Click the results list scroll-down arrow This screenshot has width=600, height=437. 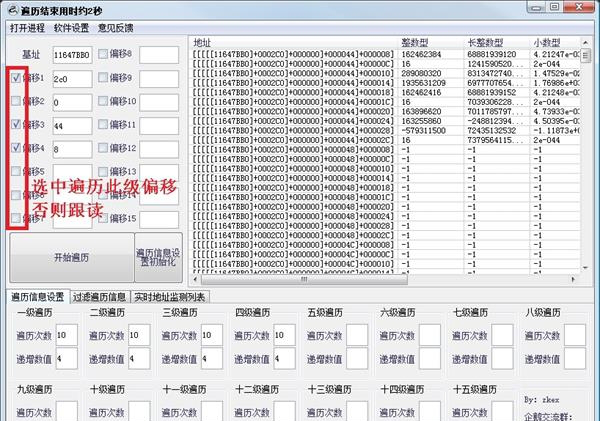pos(585,268)
